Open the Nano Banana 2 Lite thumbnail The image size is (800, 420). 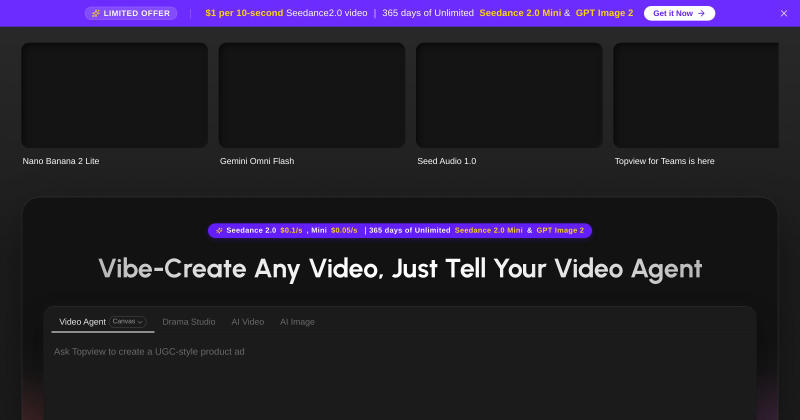(x=114, y=95)
